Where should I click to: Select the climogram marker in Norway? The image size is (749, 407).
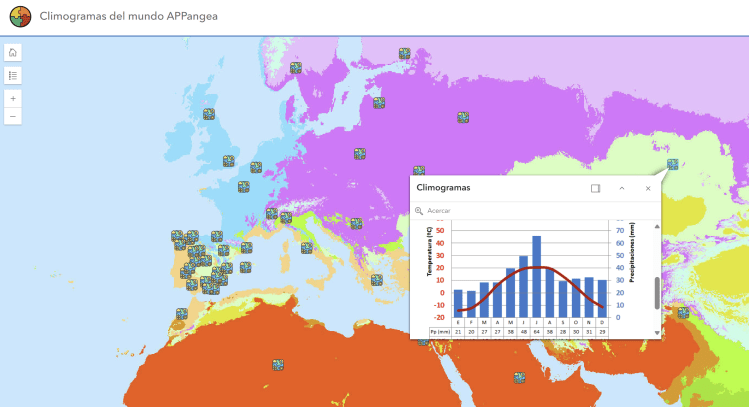pyautogui.click(x=296, y=68)
